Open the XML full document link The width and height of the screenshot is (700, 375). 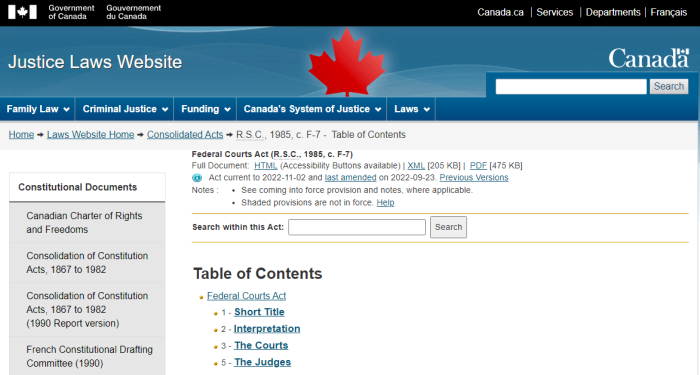pos(416,166)
